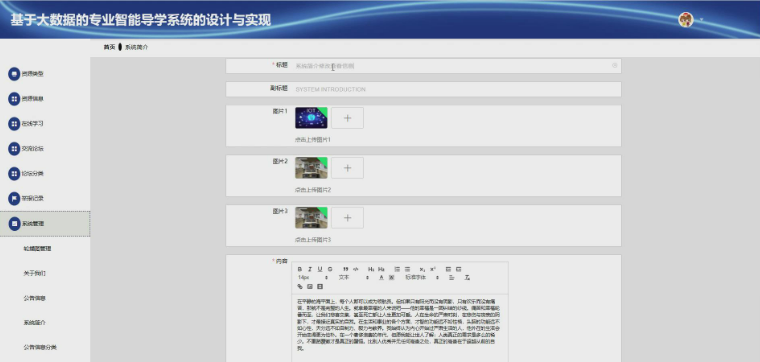
Task: Navigate to 首页 in the breadcrumb
Action: pyautogui.click(x=109, y=47)
